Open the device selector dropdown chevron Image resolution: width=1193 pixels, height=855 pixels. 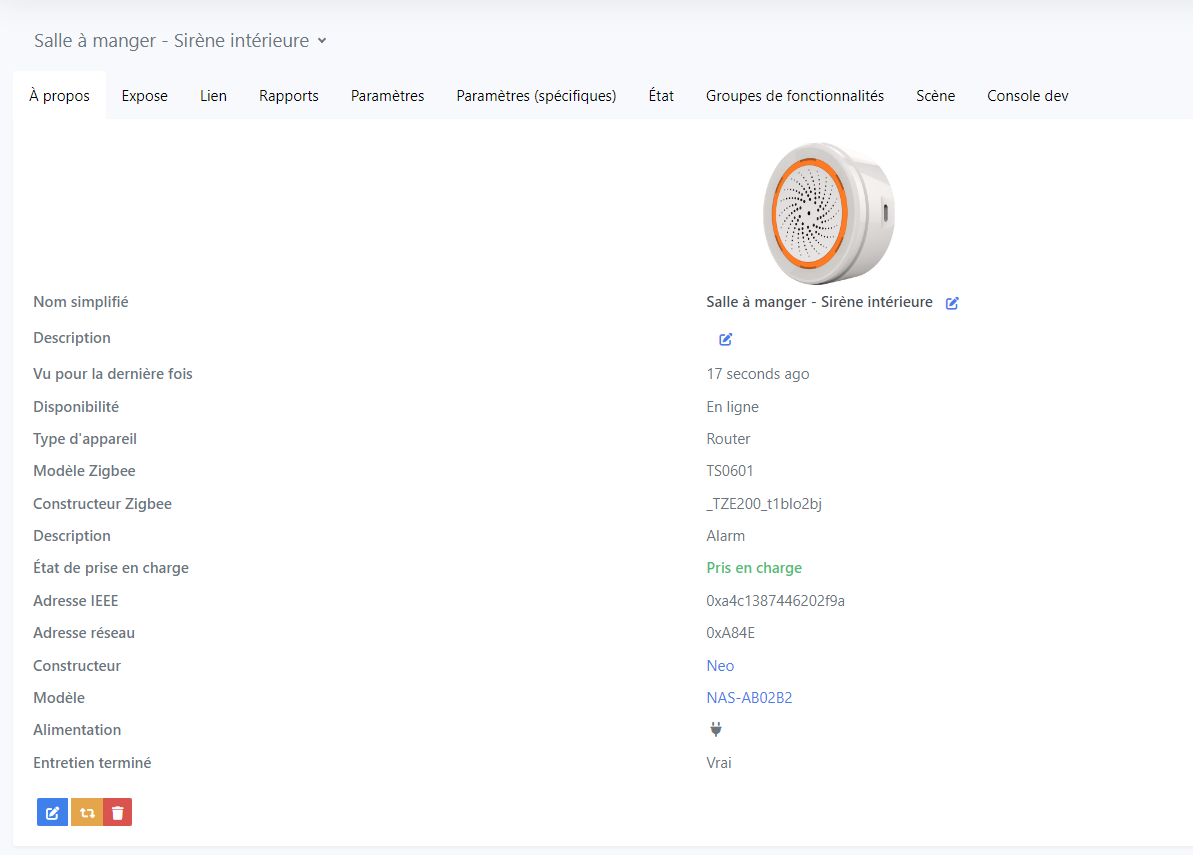[322, 41]
